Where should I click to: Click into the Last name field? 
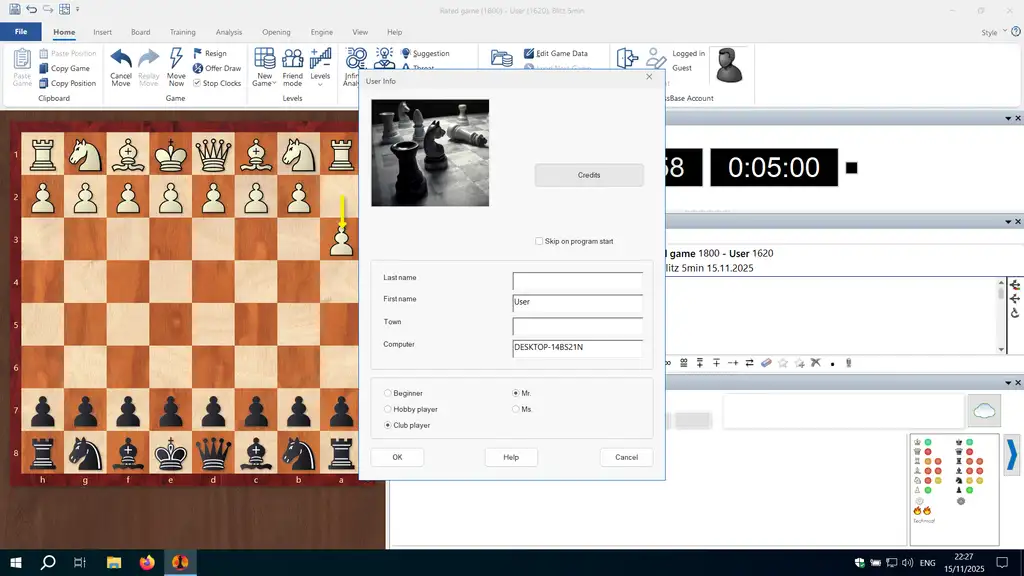pyautogui.click(x=577, y=281)
